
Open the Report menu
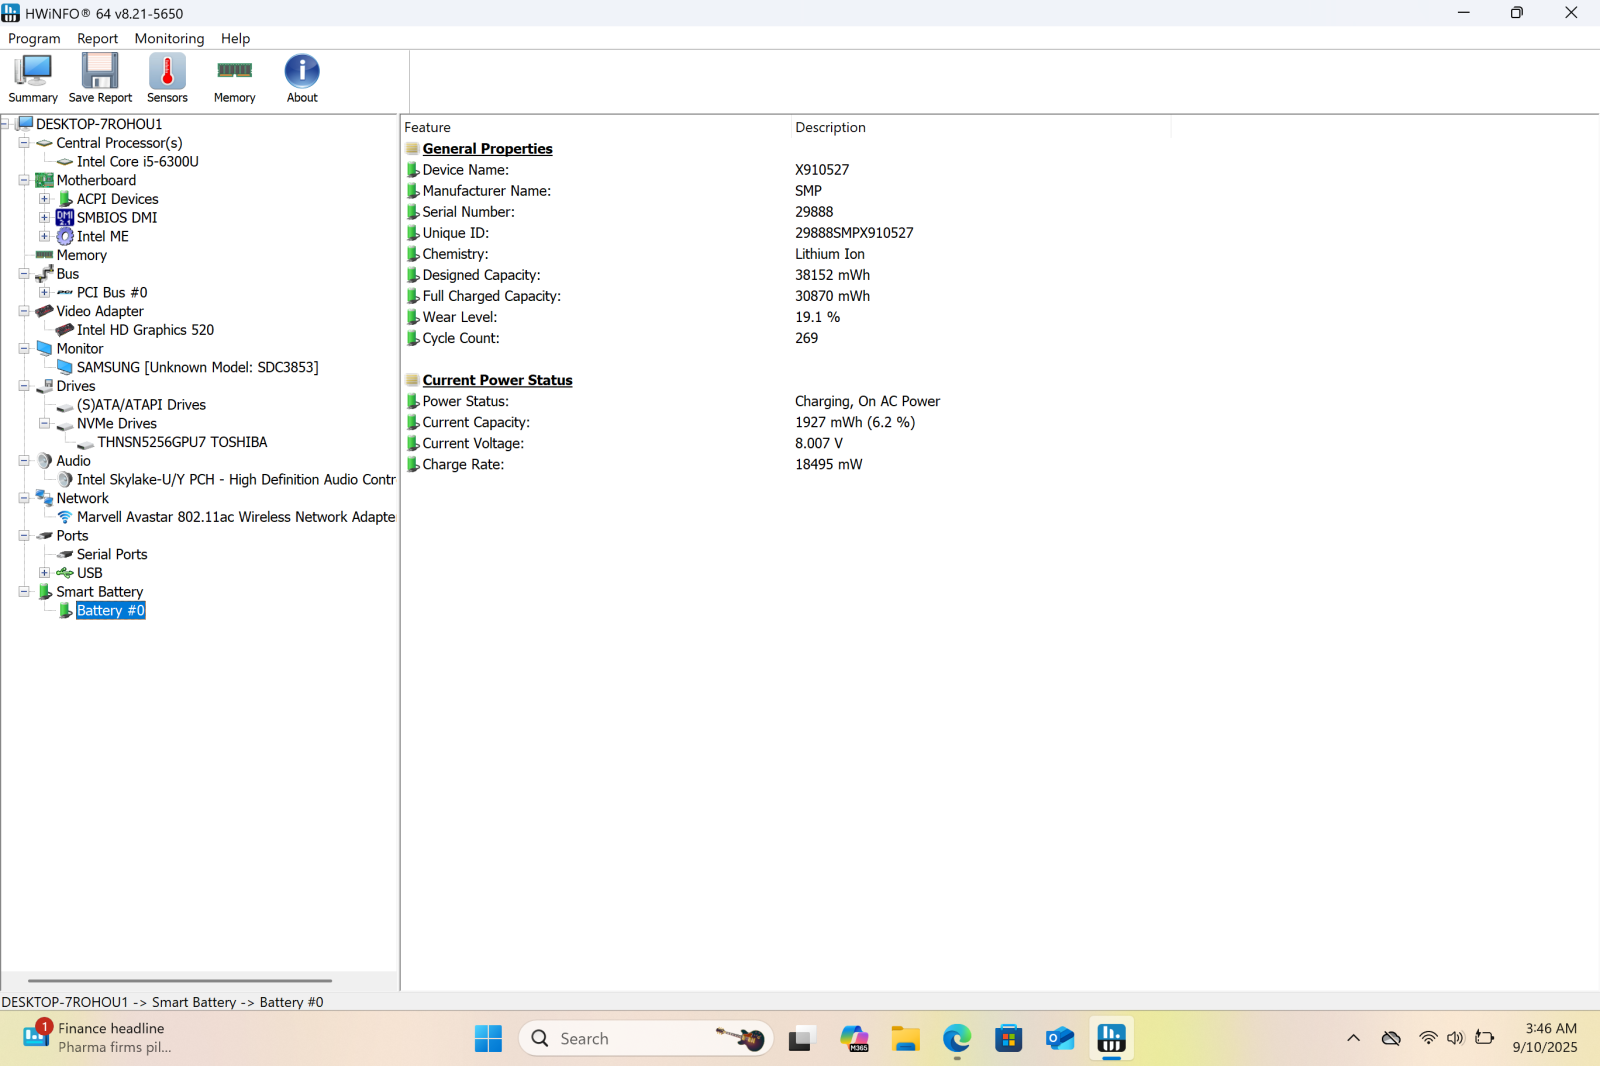97,38
